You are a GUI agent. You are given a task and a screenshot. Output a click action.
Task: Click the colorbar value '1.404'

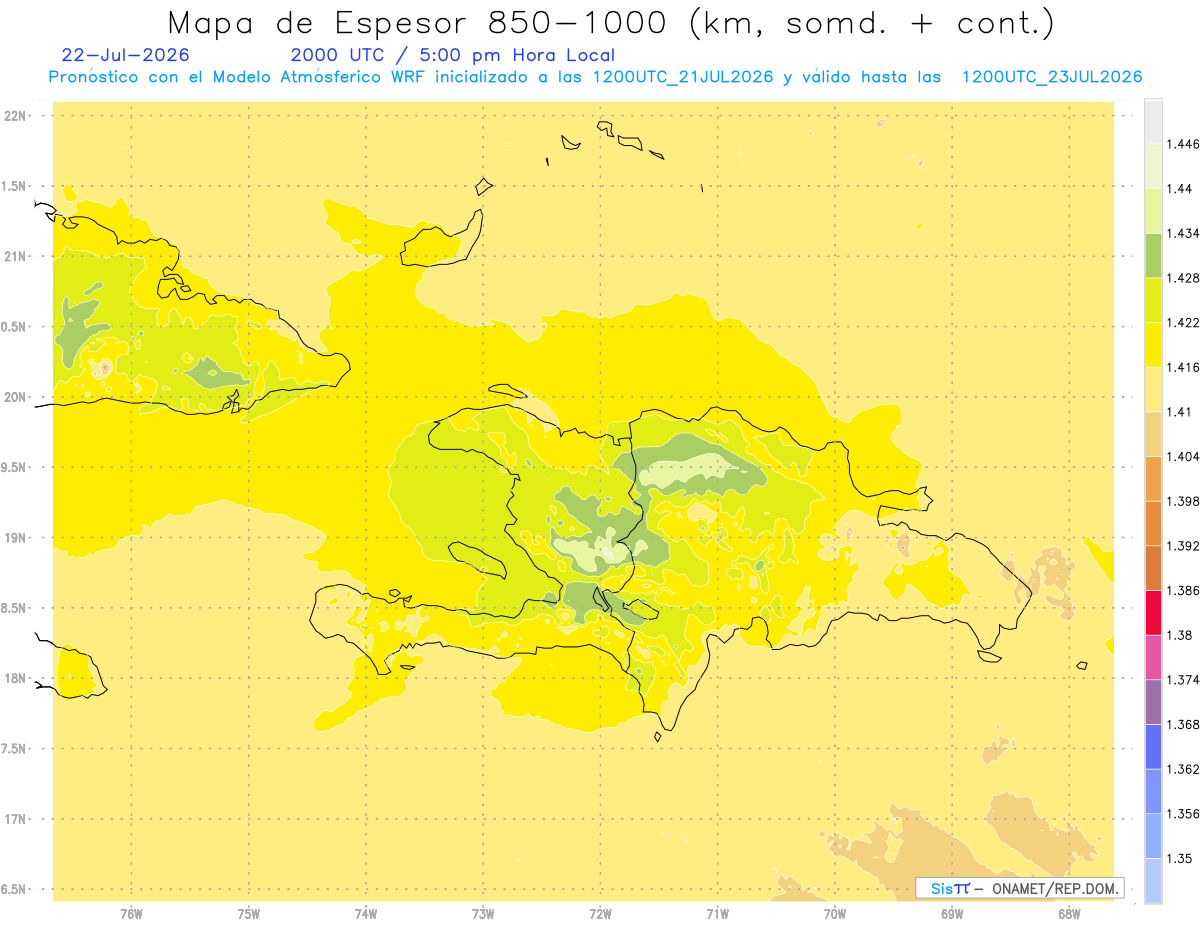[1183, 457]
